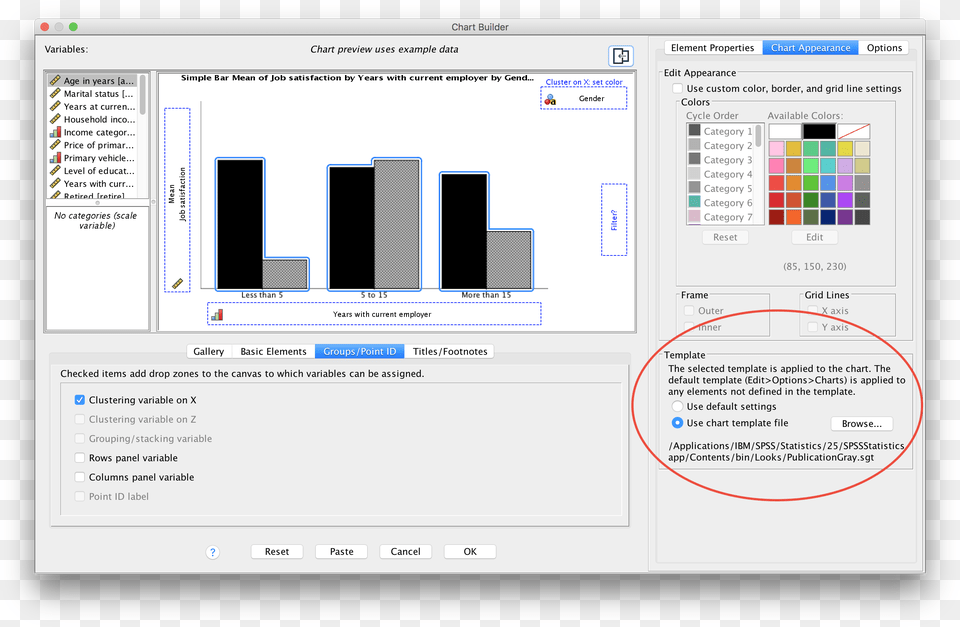Open help with the question mark icon
Screen dimensions: 960x627
[212, 552]
